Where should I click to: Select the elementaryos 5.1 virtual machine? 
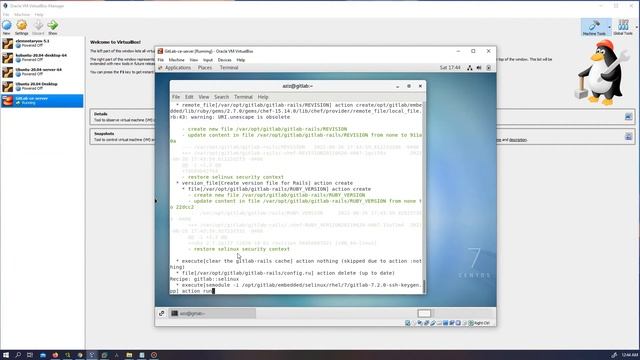click(42, 43)
